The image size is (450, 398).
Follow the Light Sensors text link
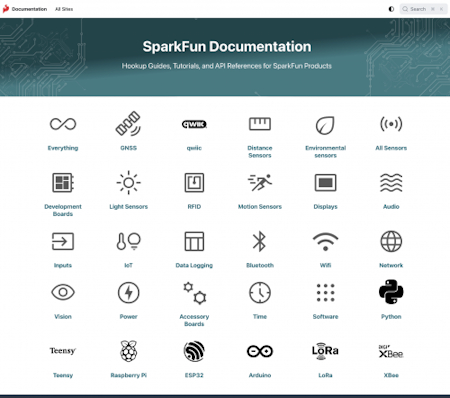click(x=129, y=207)
